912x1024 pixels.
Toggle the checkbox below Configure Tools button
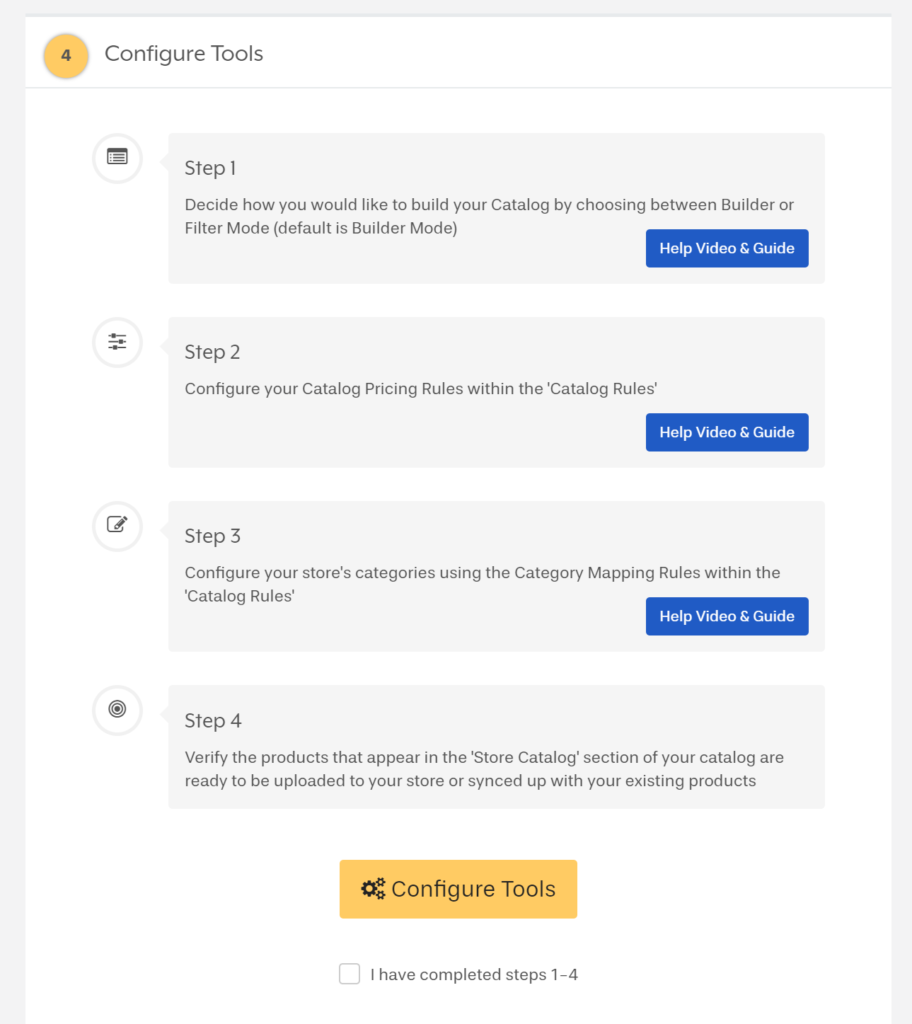pos(349,973)
